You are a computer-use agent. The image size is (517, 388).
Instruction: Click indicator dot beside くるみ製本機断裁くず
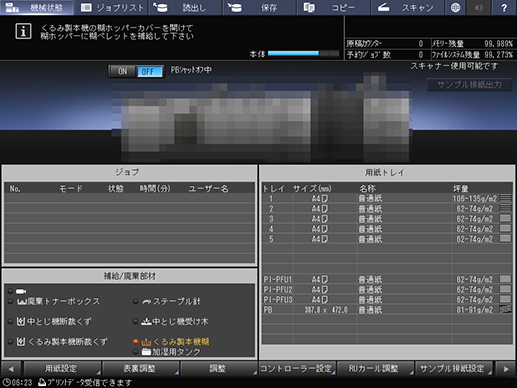pos(11,342)
